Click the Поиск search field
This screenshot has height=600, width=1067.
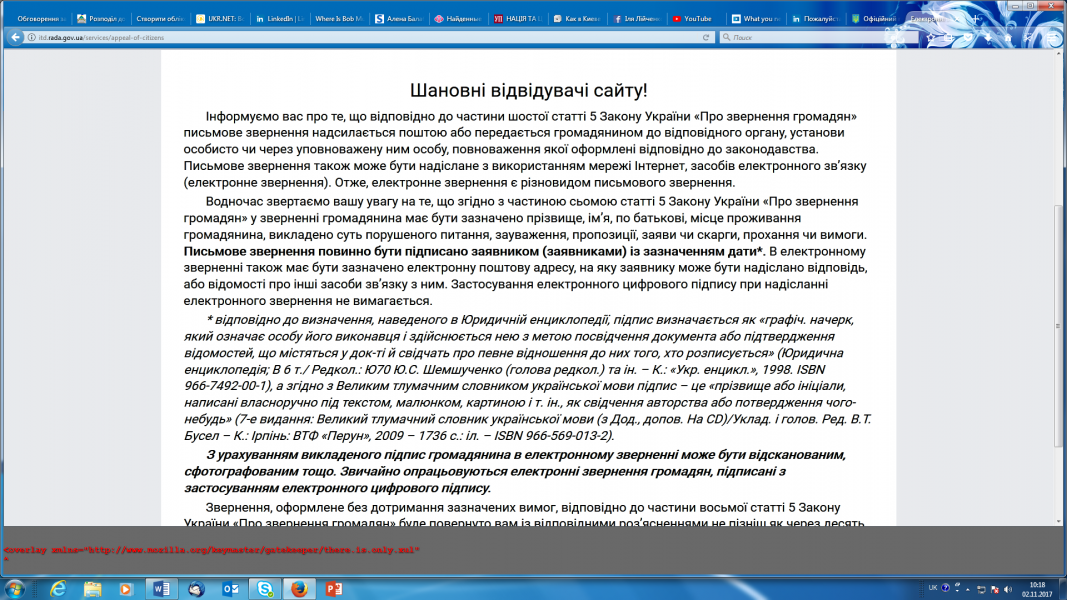click(817, 37)
